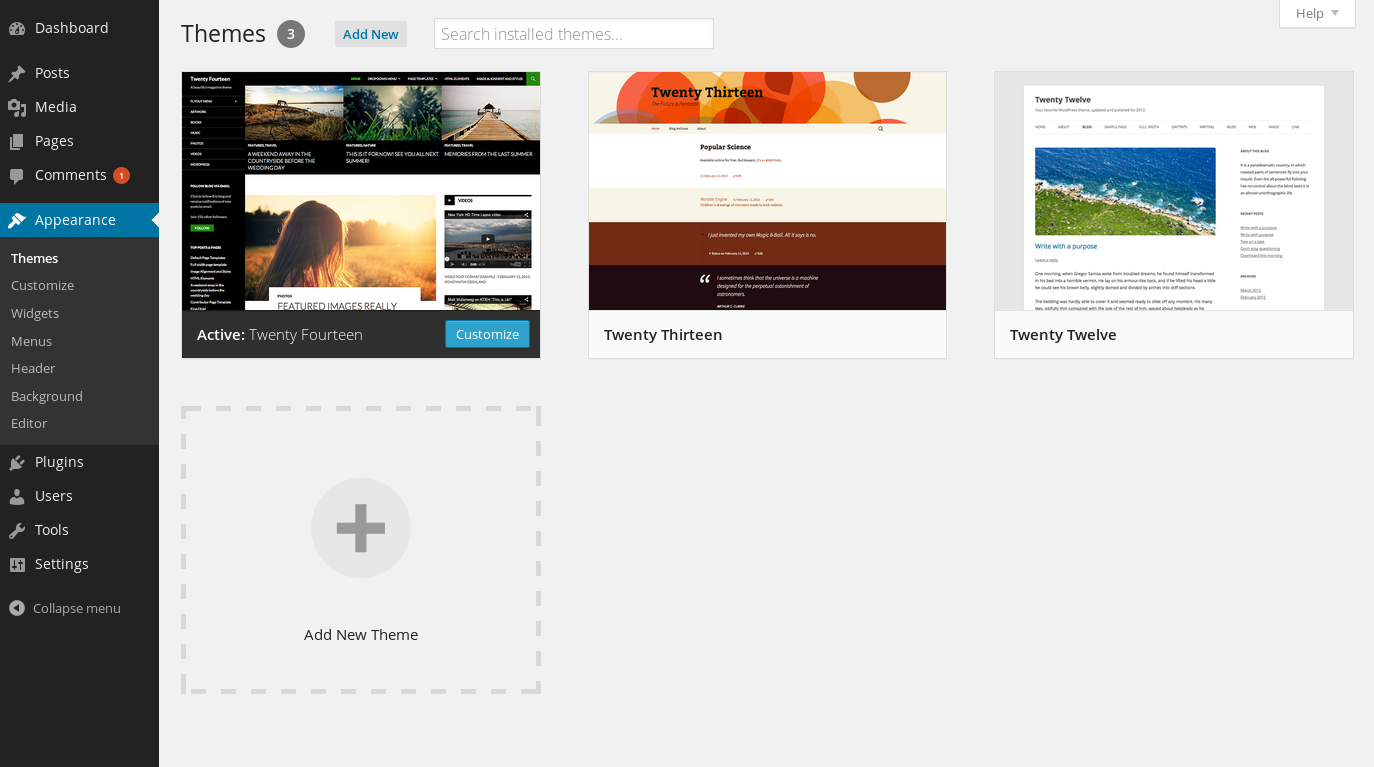Click the installed themes count badge

[291, 34]
